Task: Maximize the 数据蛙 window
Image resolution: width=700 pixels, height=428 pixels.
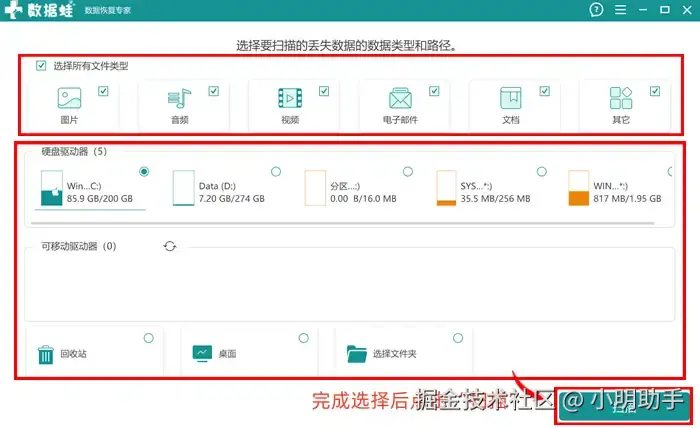Action: tap(665, 9)
